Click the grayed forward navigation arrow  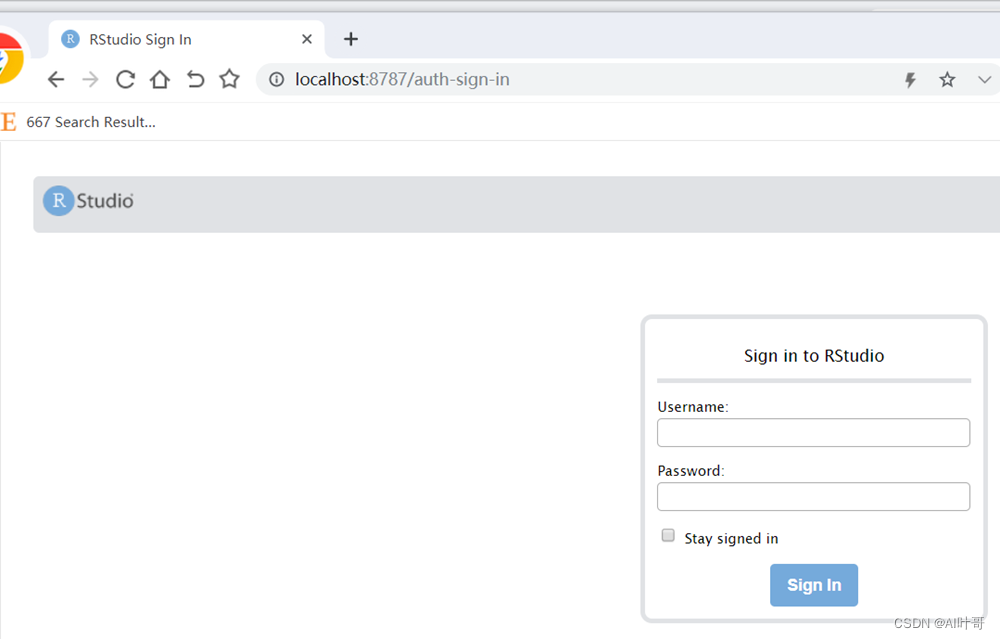pyautogui.click(x=90, y=79)
